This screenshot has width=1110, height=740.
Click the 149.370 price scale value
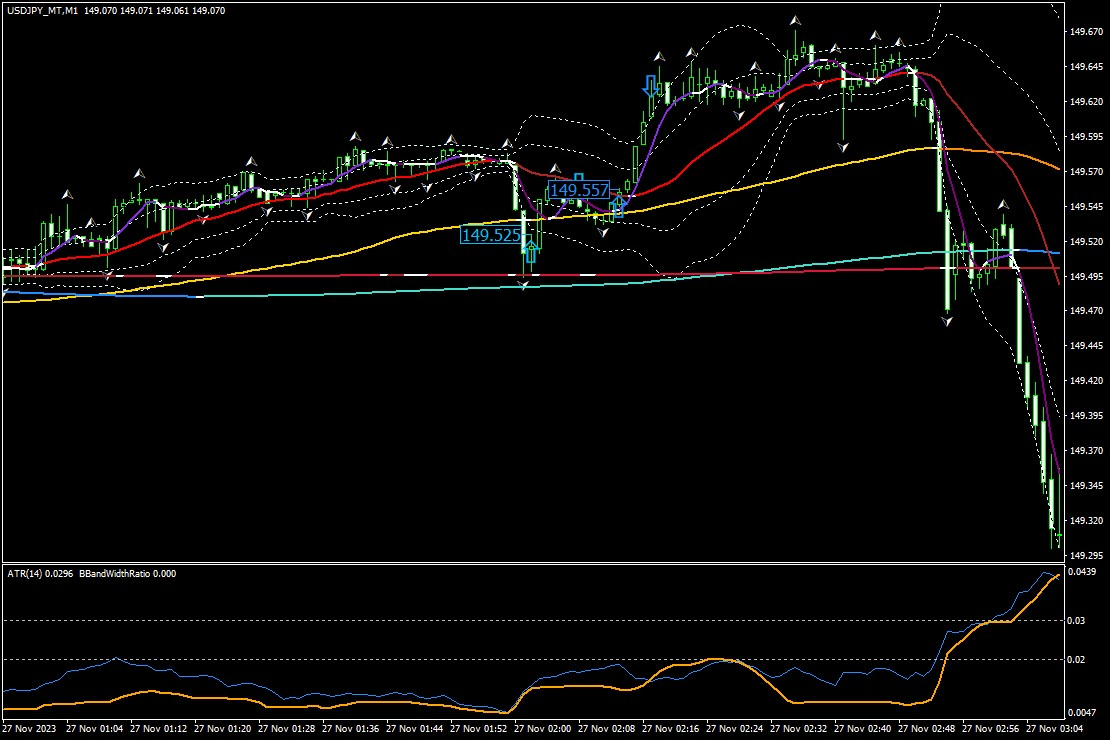1086,450
